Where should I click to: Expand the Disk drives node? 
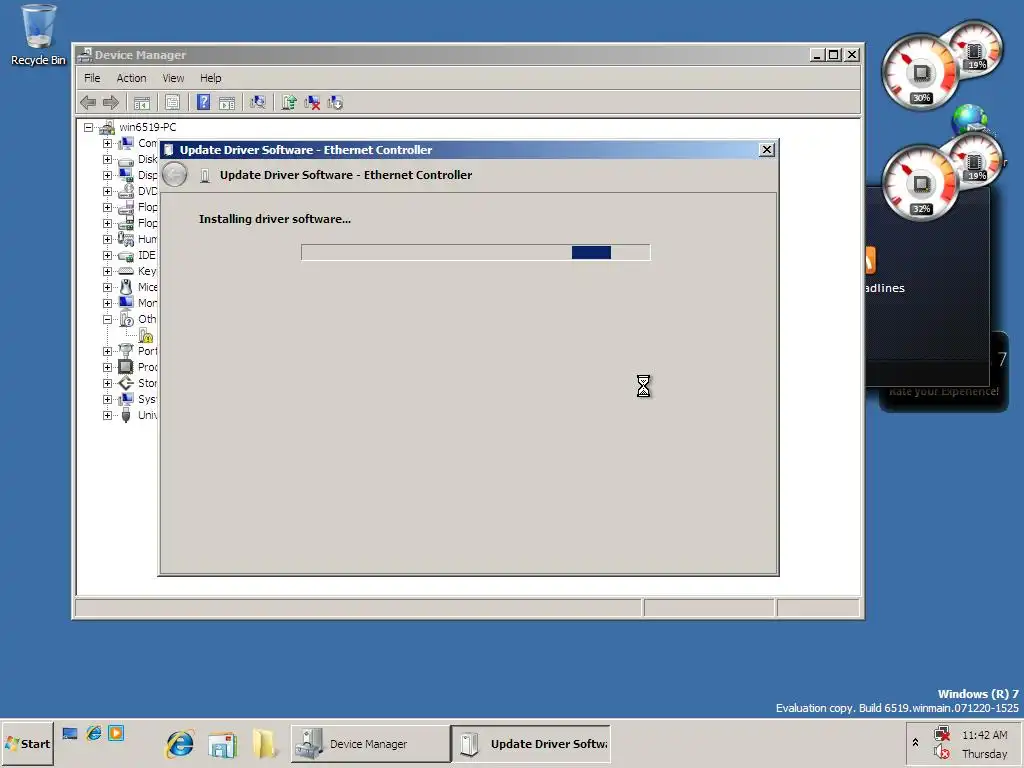[107, 159]
